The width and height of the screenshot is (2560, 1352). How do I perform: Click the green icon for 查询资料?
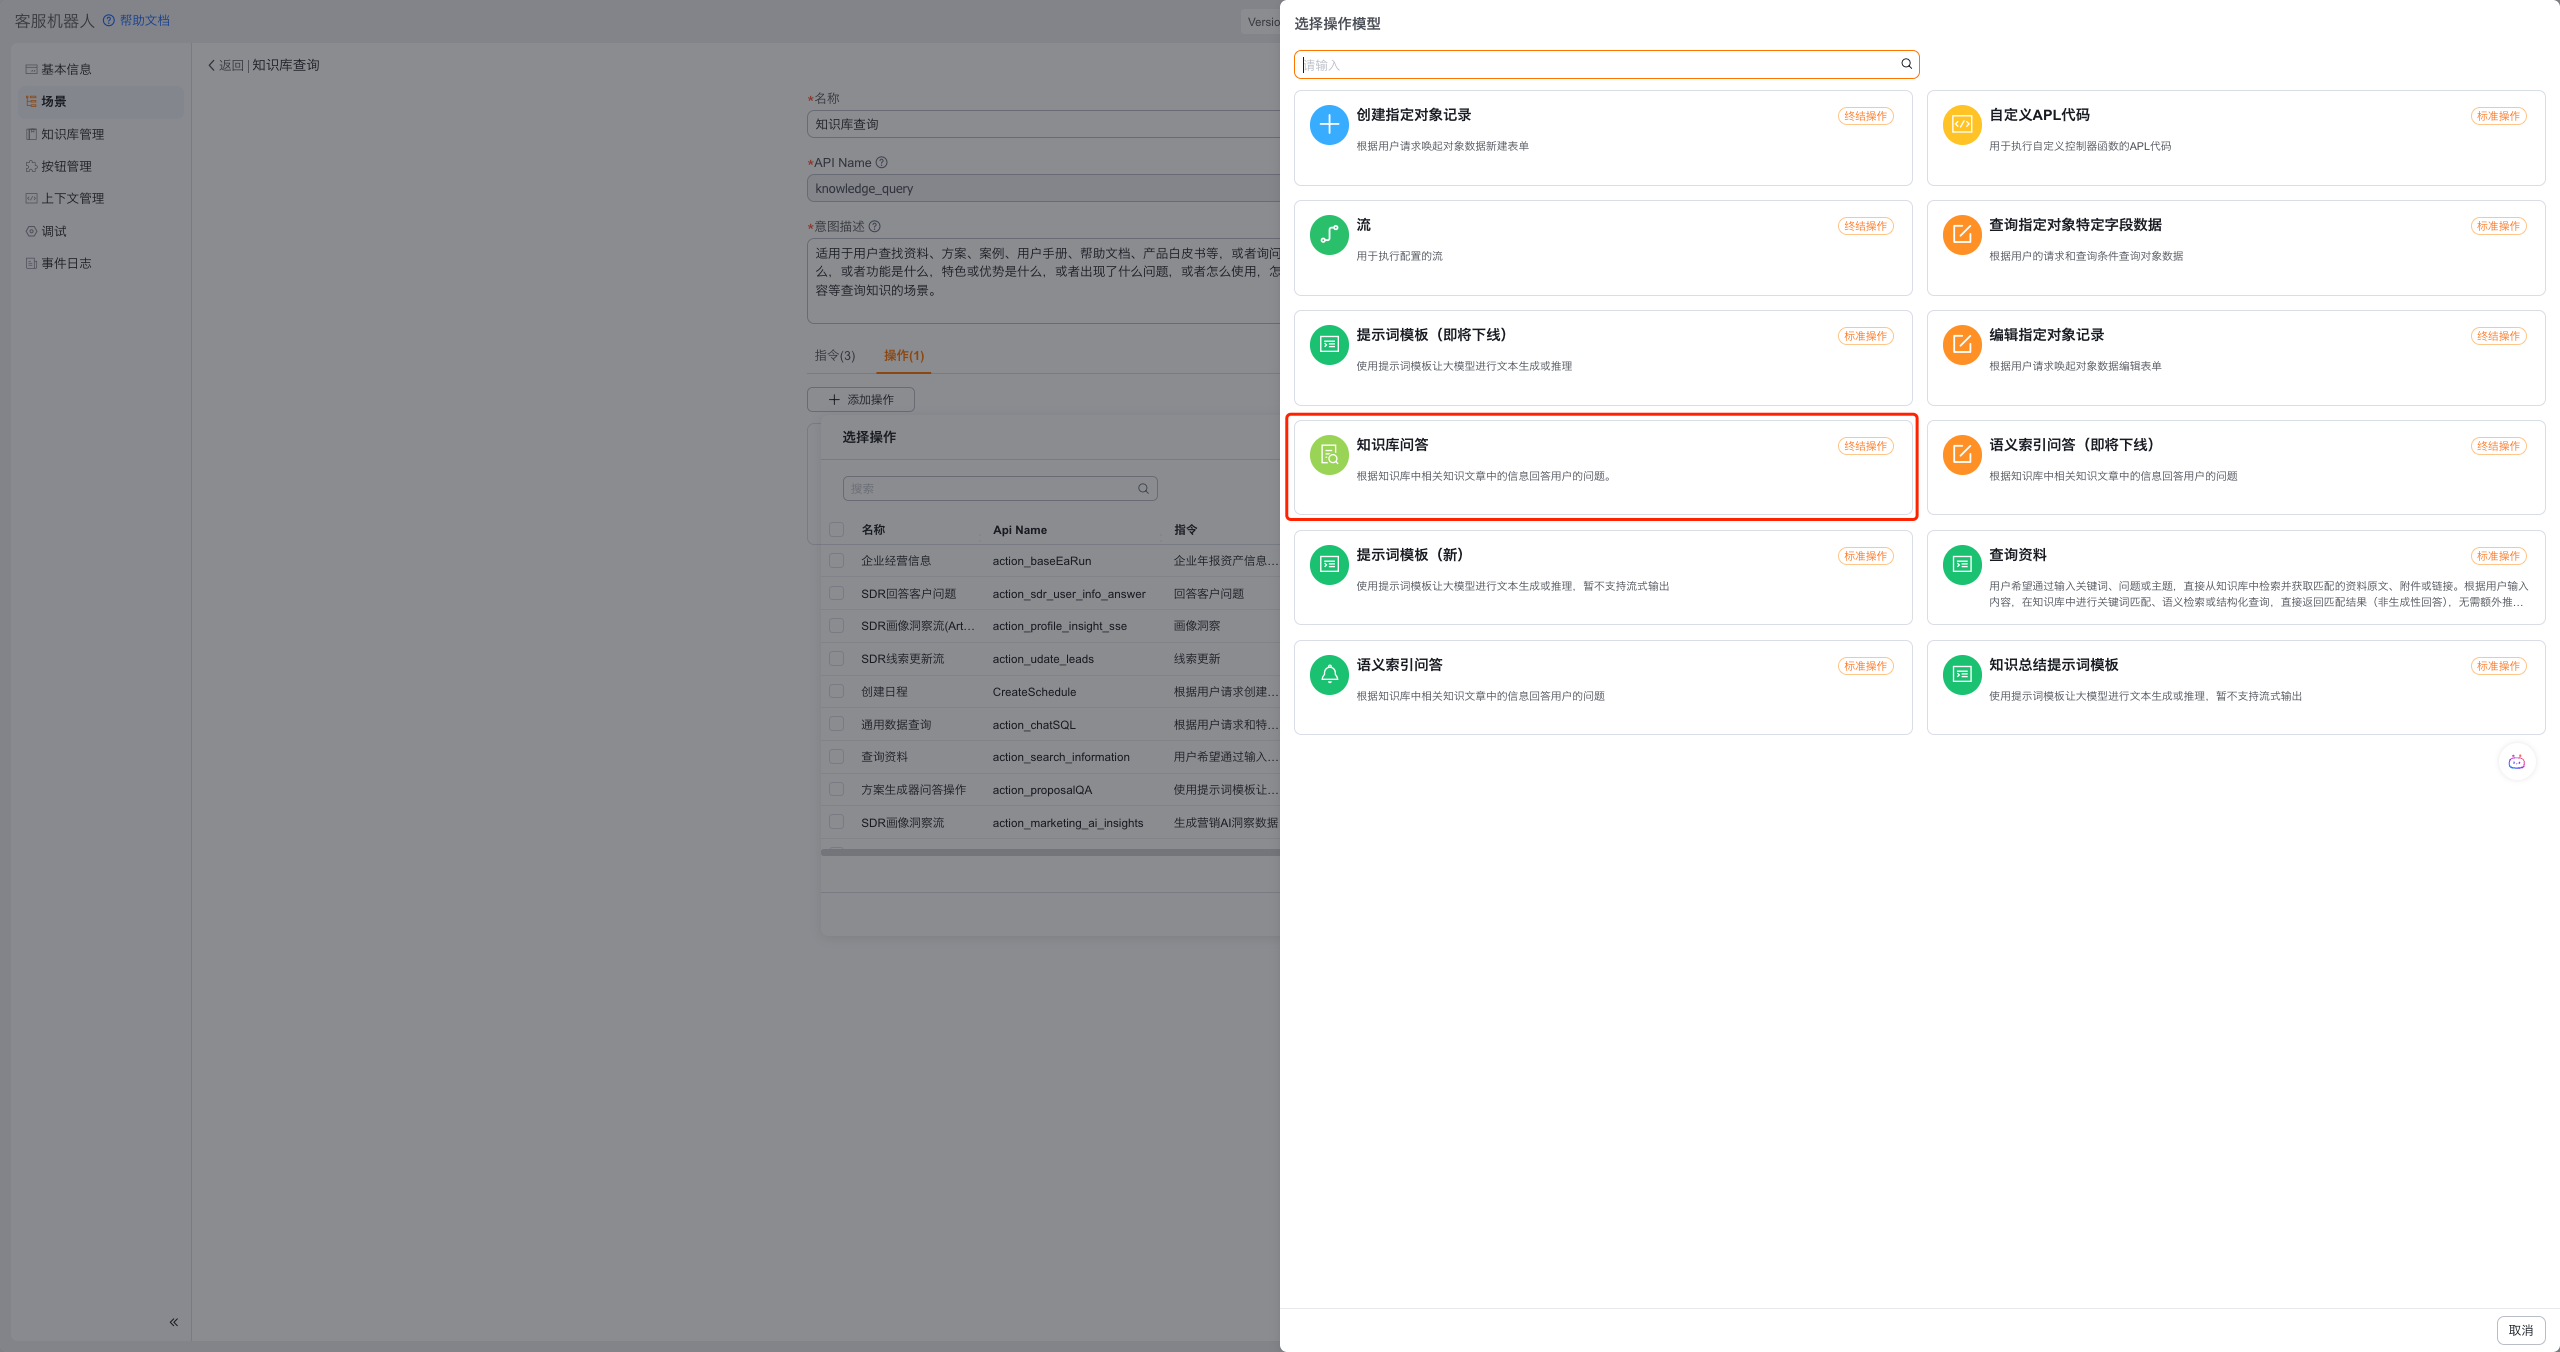click(x=1962, y=565)
